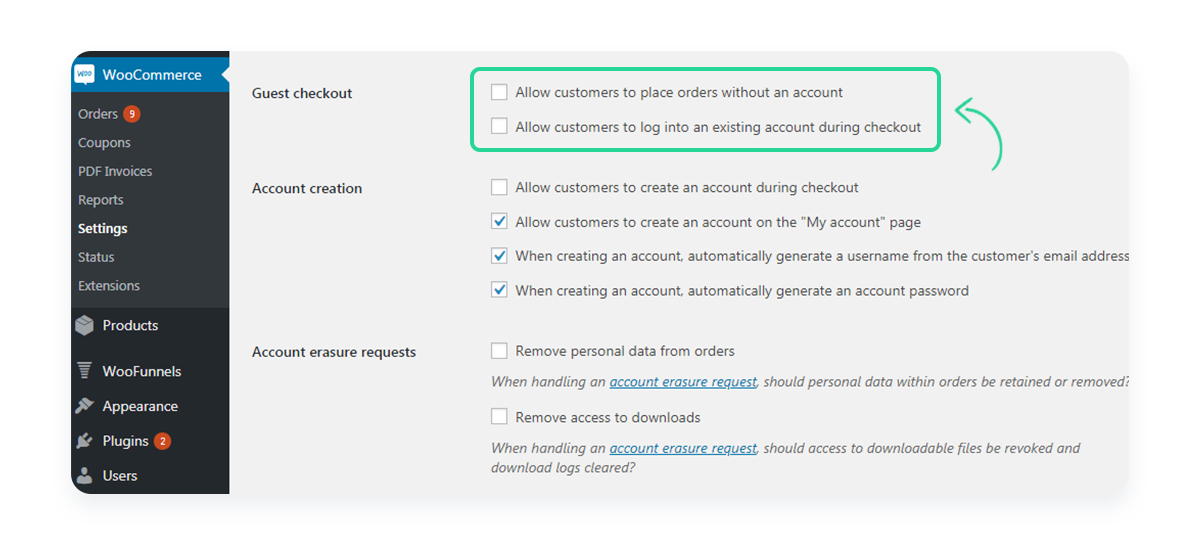Click the WooCommerce logo icon in sidebar

85,75
